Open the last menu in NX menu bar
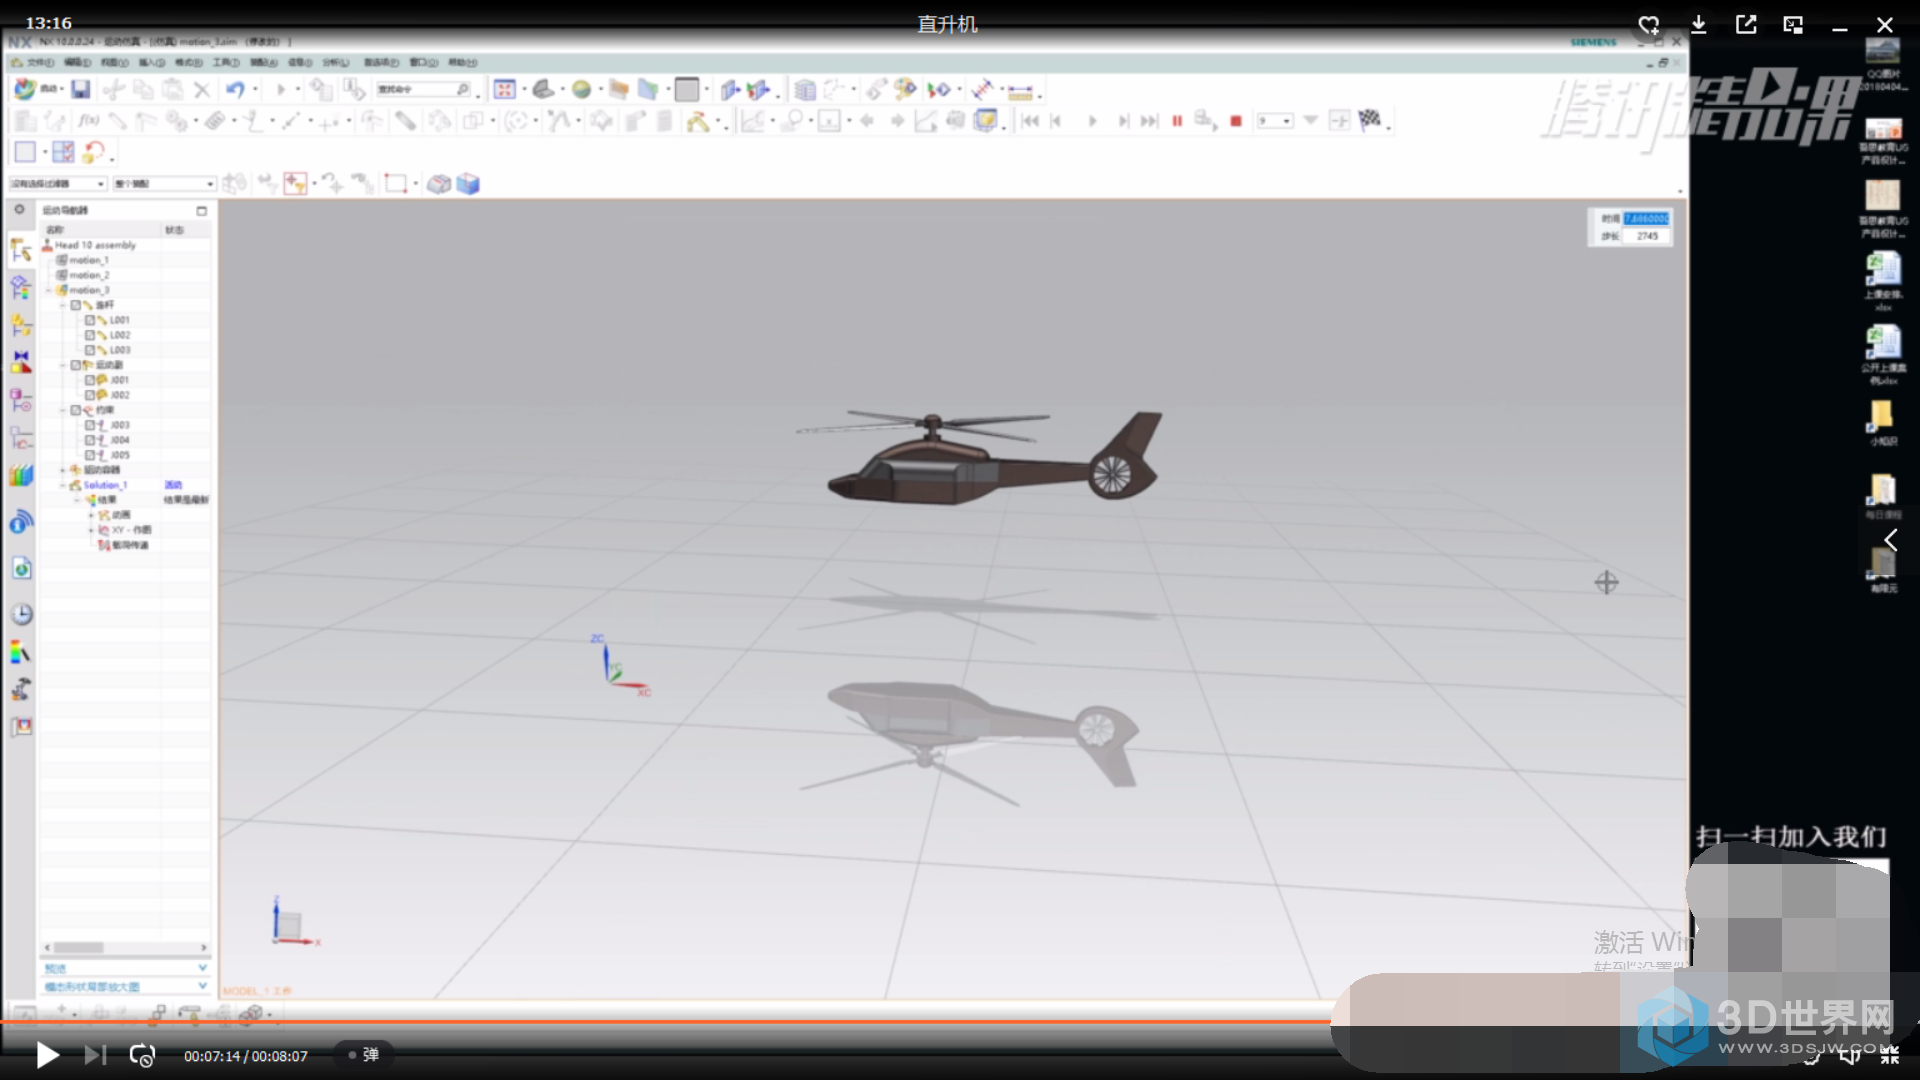Screen dimensions: 1920x1080 coord(463,62)
